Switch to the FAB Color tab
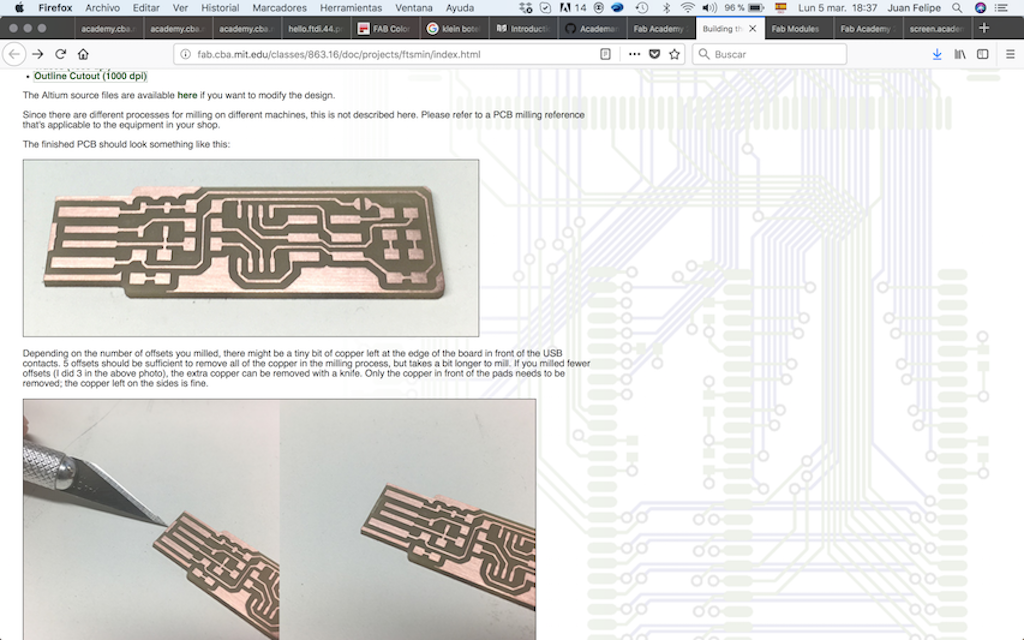 385,28
